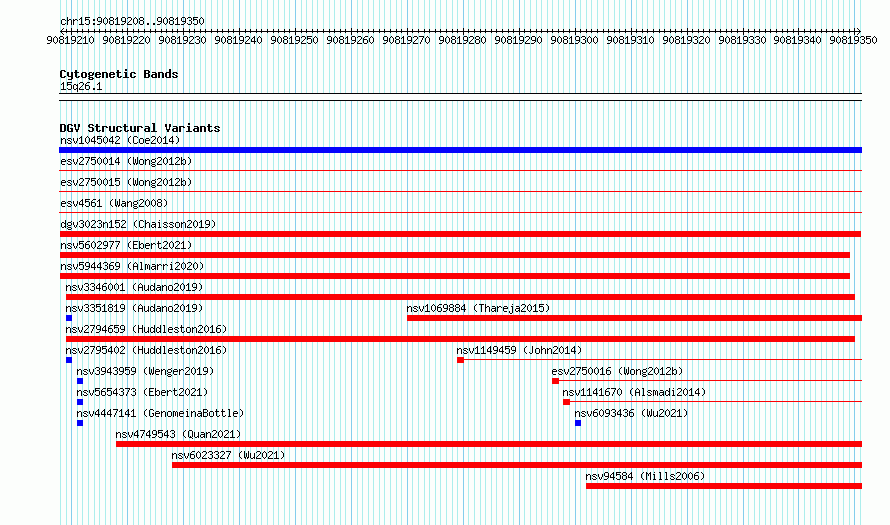Open nsv2795402 (Huddleston2016) variant

(x=146, y=350)
